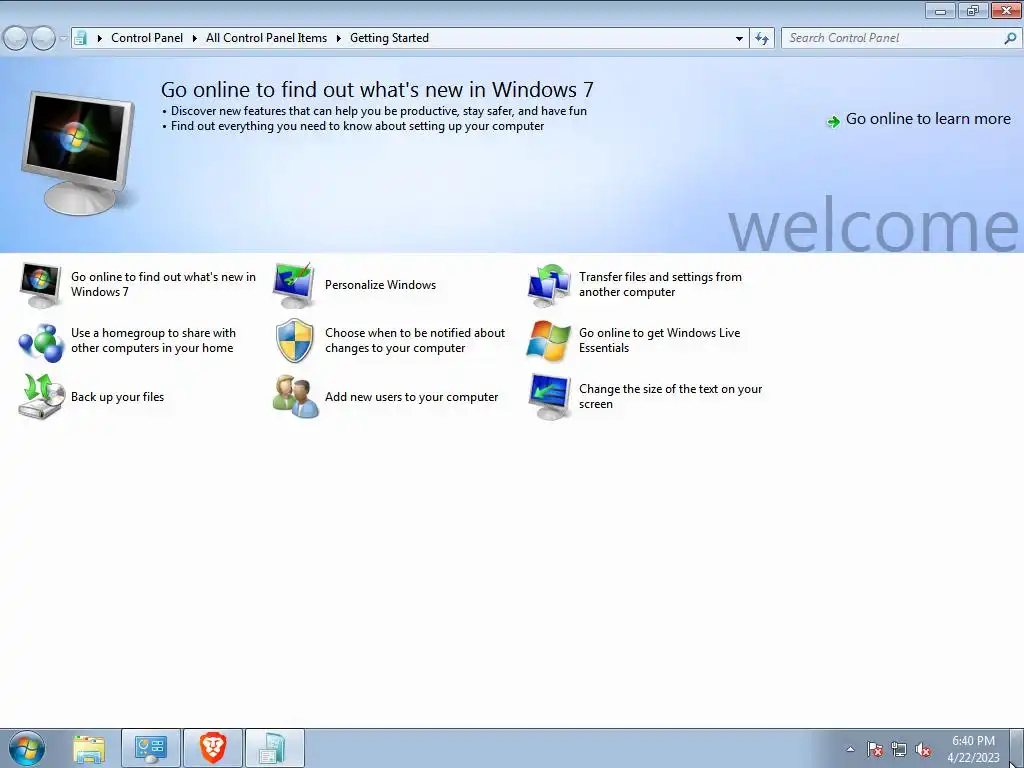Expand arrow between Control Panel and All Items
The width and height of the screenshot is (1024, 768).
pyautogui.click(x=195, y=38)
